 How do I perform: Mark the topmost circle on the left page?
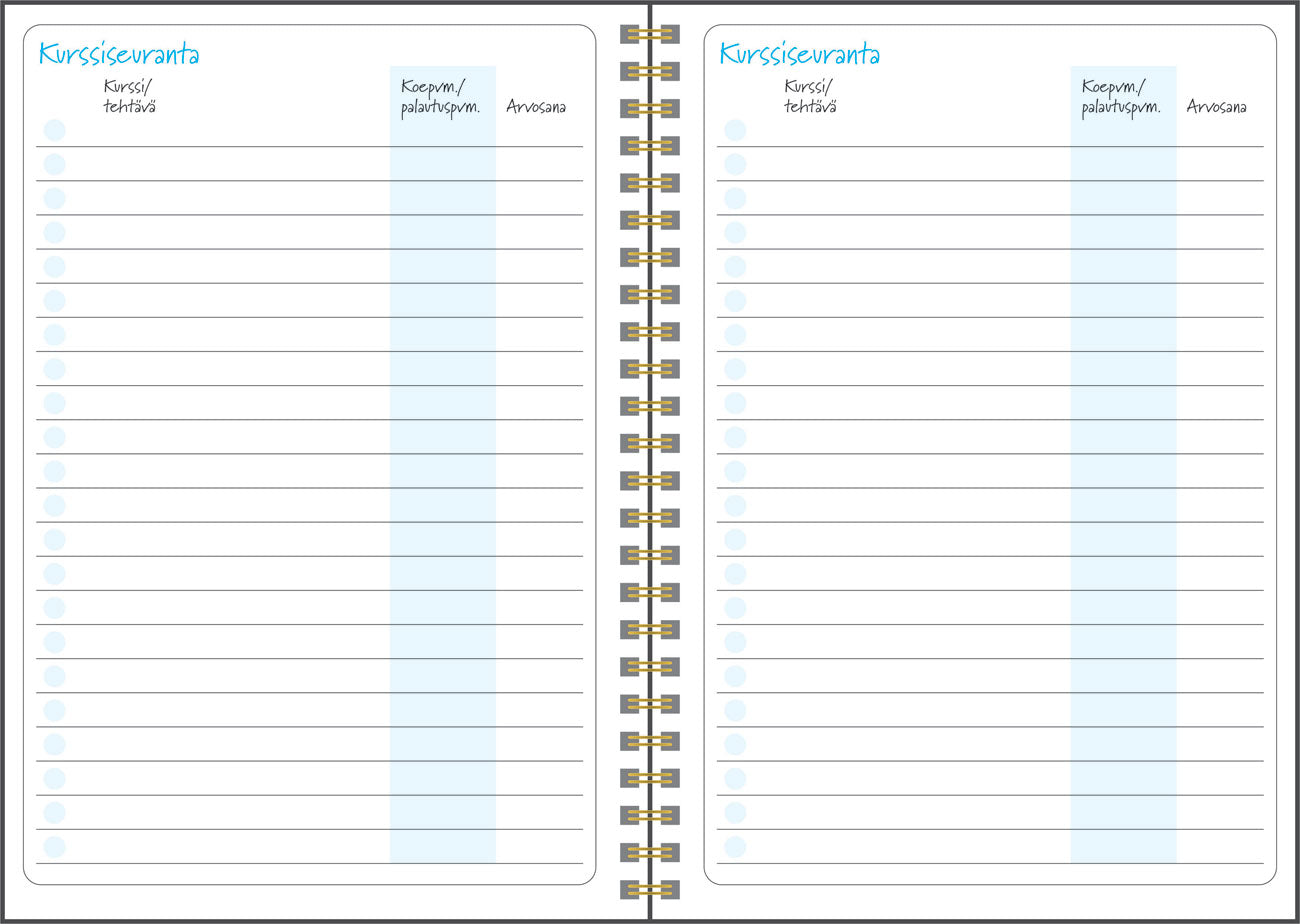[x=54, y=130]
